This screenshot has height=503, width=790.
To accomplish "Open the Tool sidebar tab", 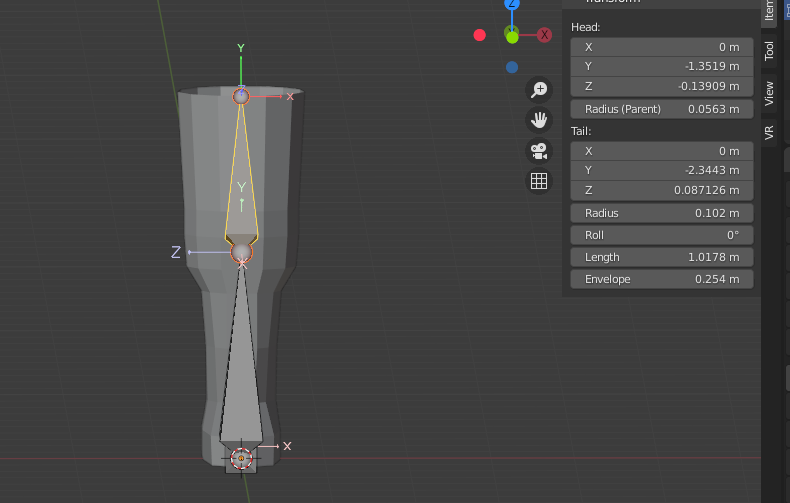I will click(x=769, y=51).
